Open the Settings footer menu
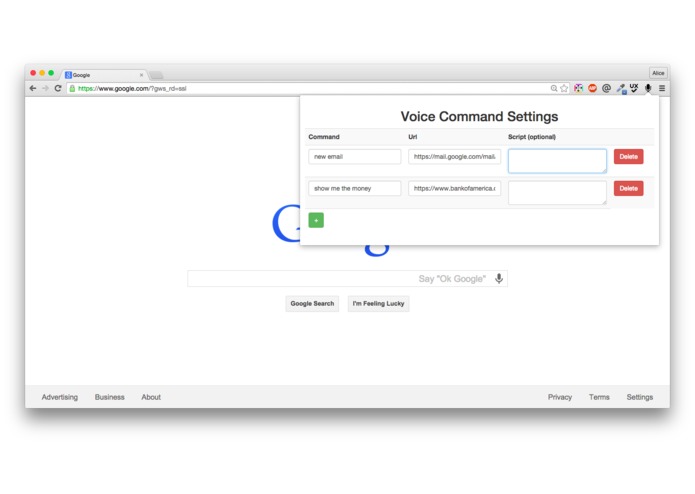 coord(640,397)
